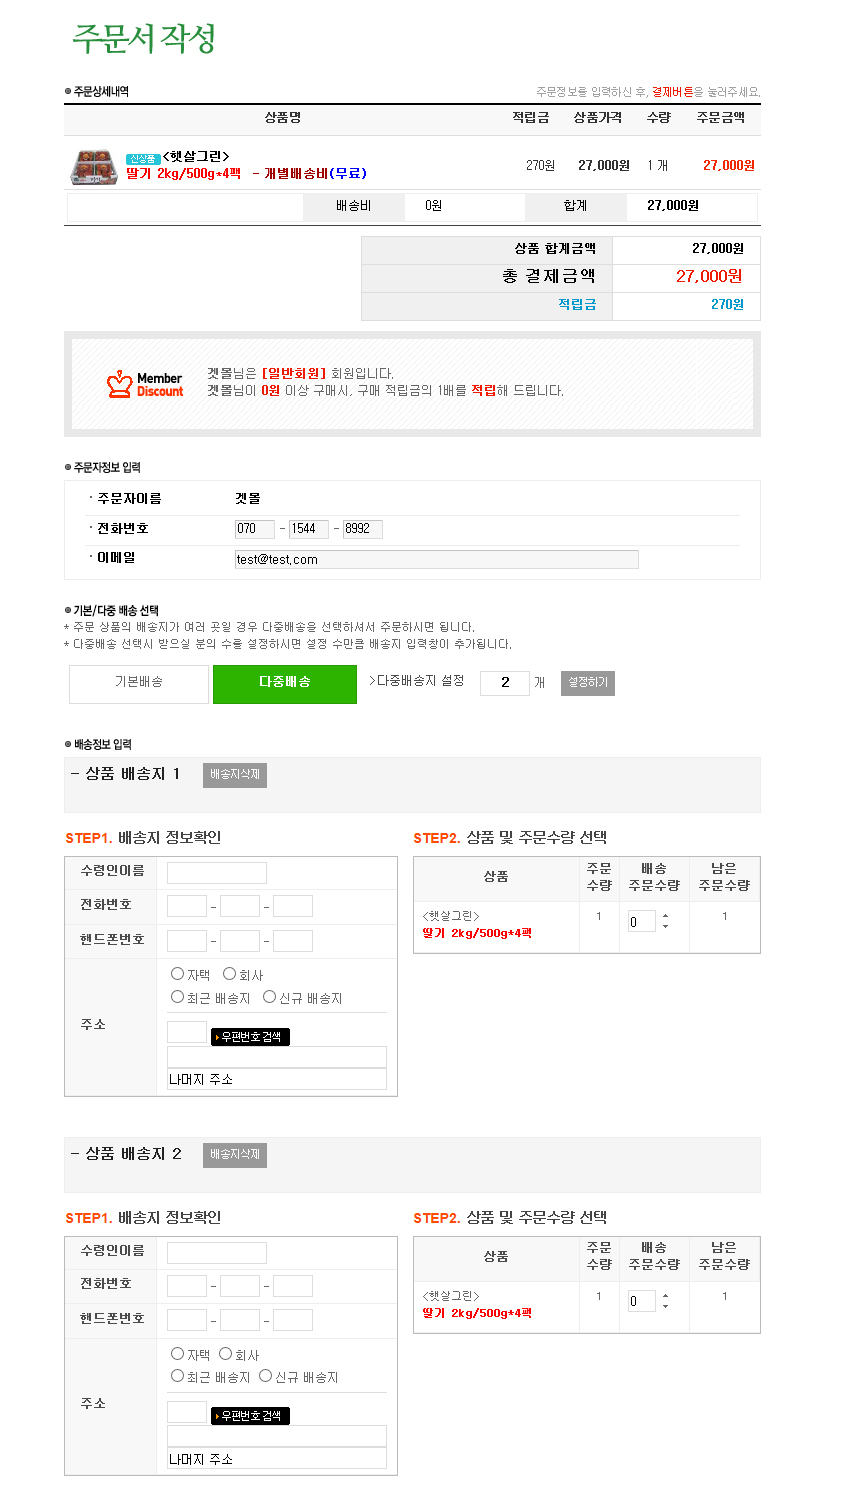This screenshot has width=850, height=1489.
Task: Decrease delivery quantity for 상품 배송지 1
Action: (x=666, y=927)
